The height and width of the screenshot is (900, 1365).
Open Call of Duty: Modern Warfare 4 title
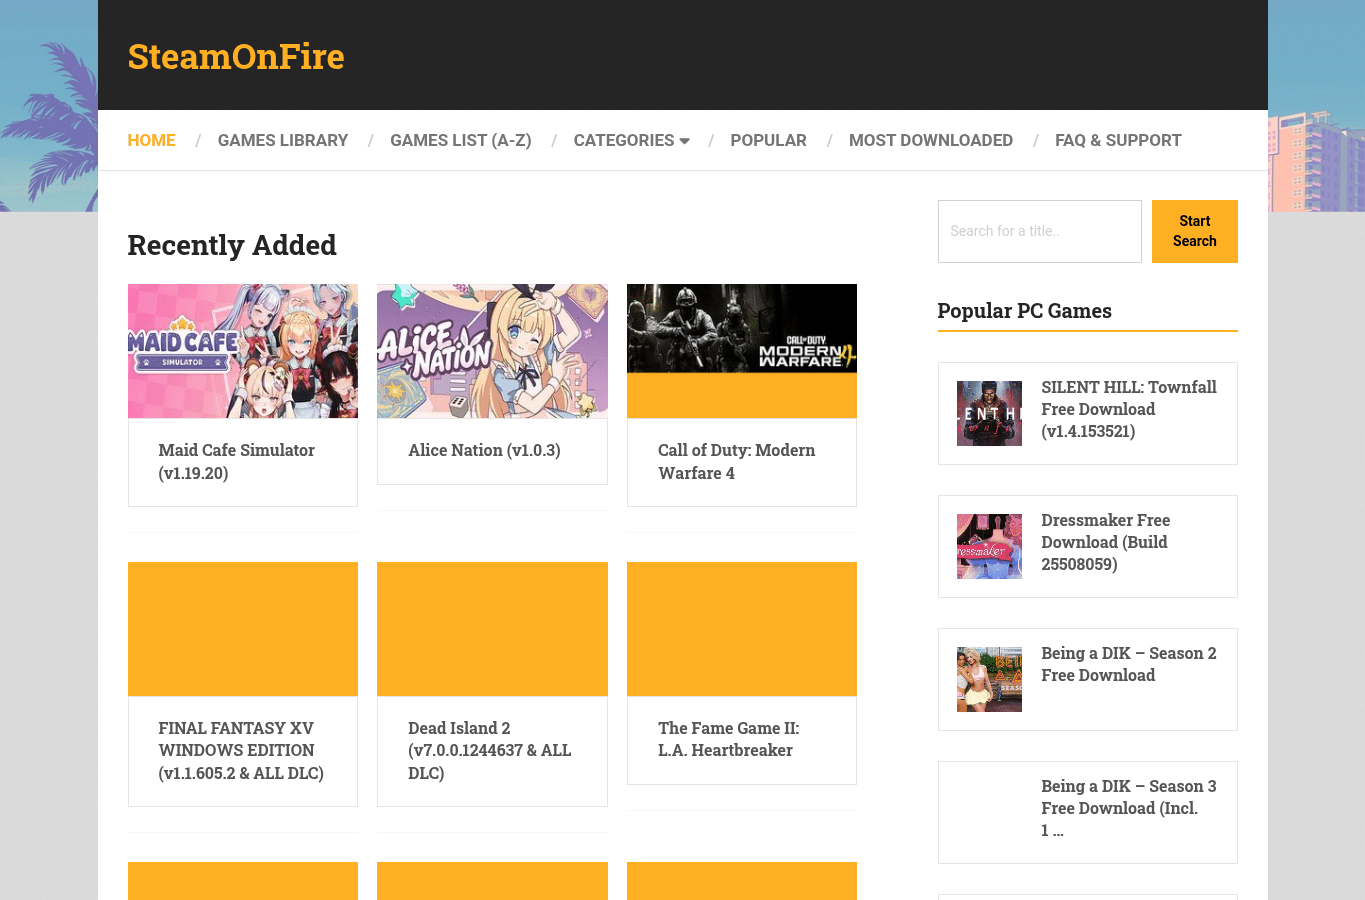(x=737, y=462)
